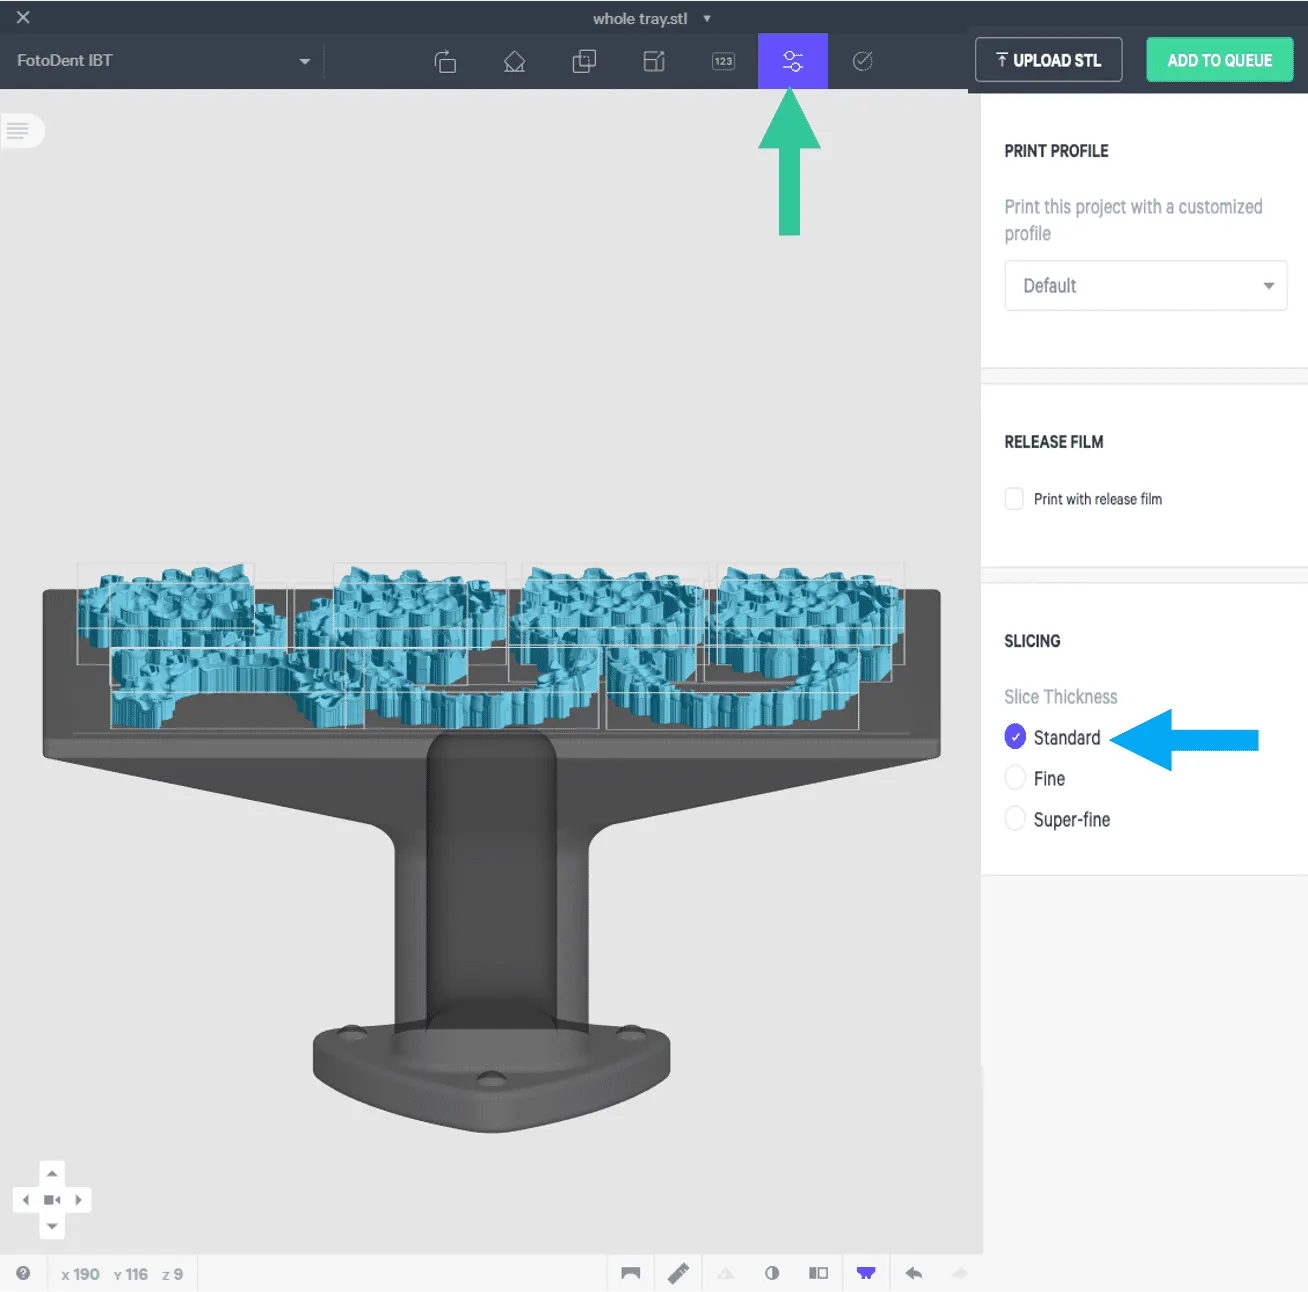The height and width of the screenshot is (1292, 1308).
Task: Click the ADD TO QUEUE button
Action: pyautogui.click(x=1219, y=60)
